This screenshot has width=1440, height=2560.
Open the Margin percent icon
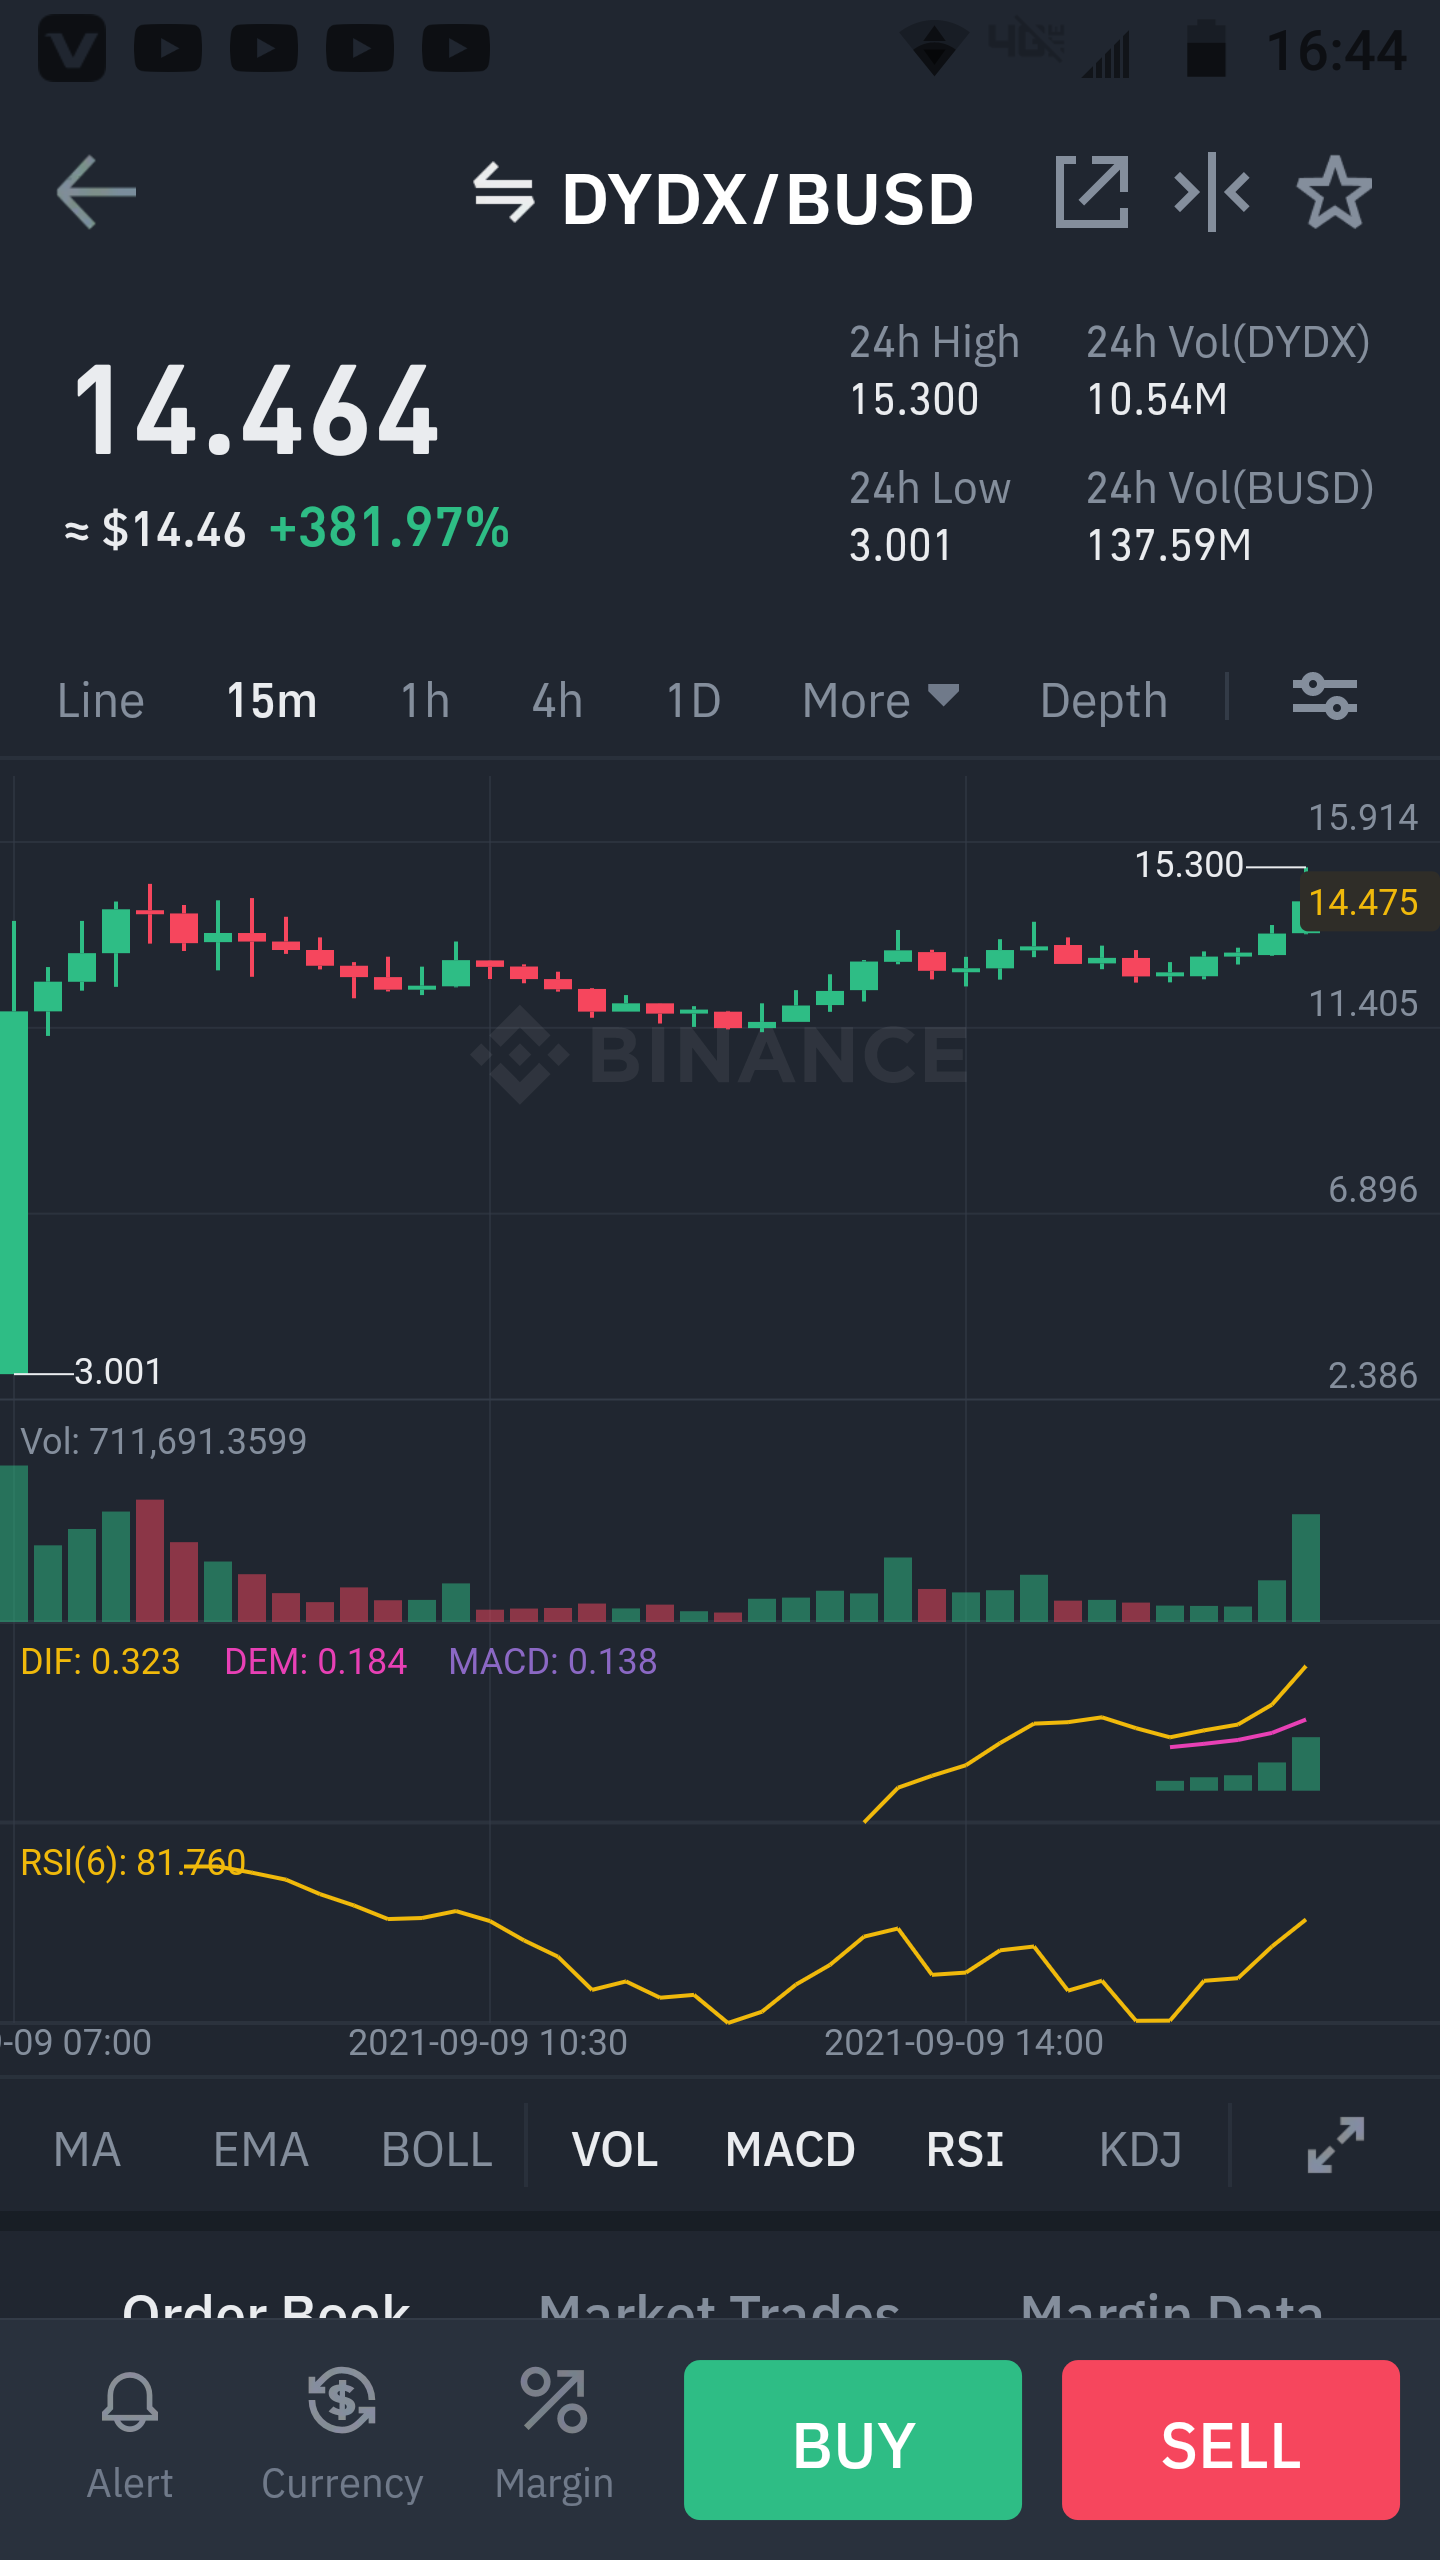point(554,2400)
